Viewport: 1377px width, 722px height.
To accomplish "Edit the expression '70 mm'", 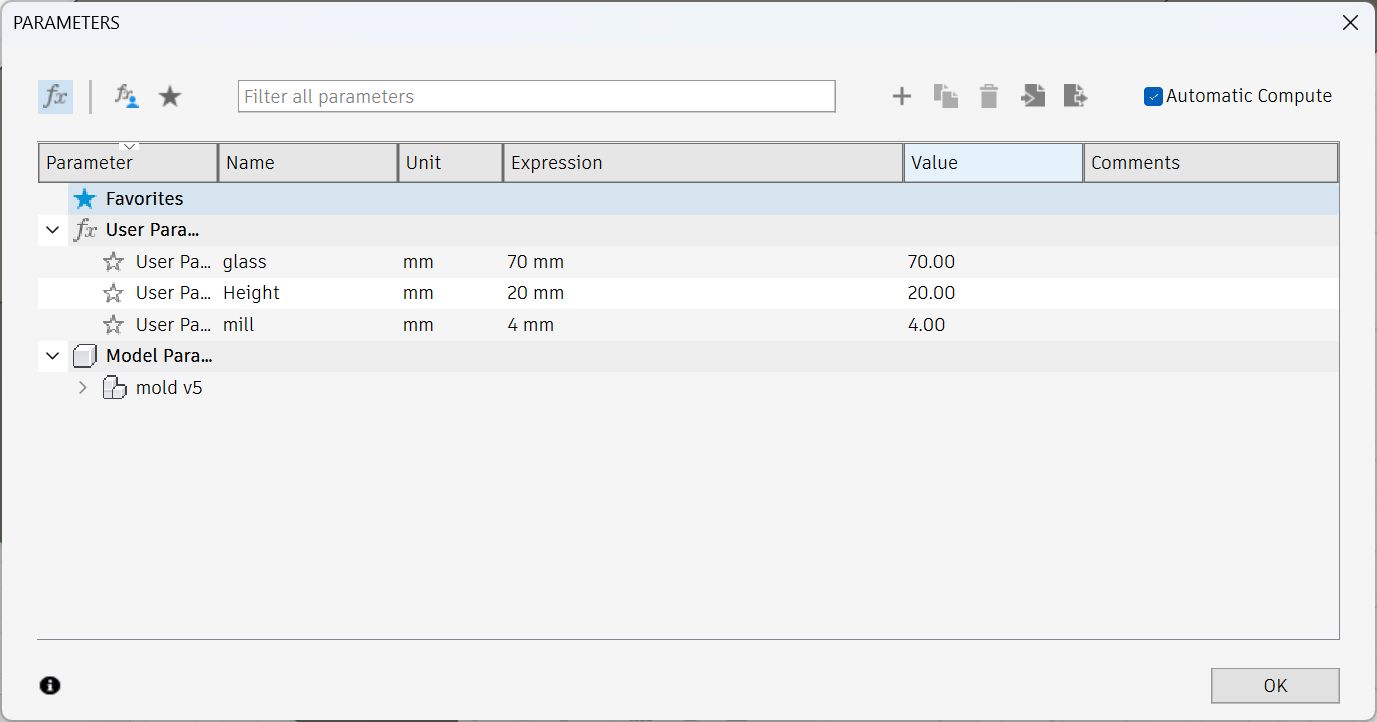I will 535,262.
